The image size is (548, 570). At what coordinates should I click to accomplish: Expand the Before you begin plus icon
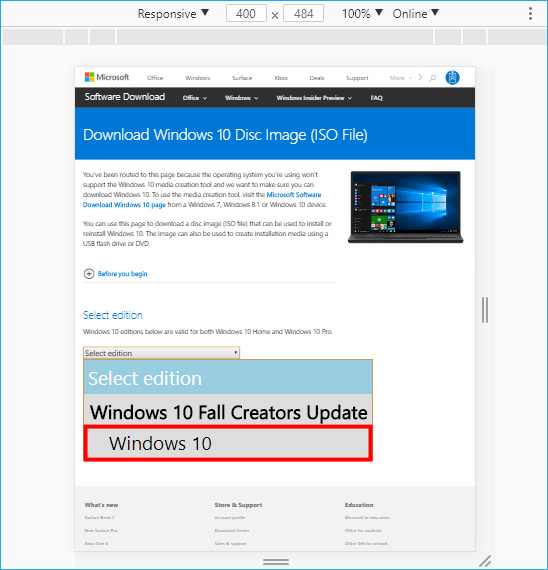coord(89,274)
